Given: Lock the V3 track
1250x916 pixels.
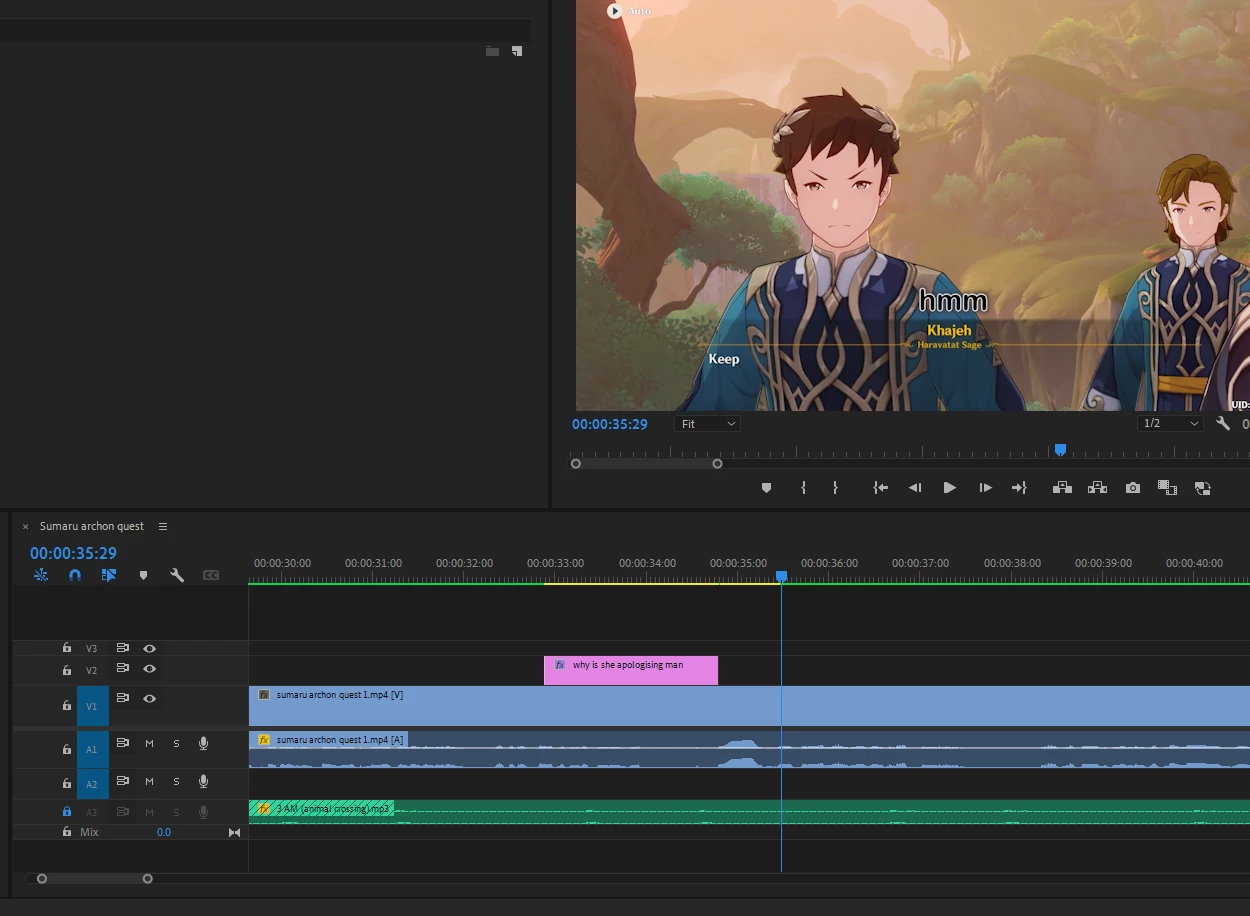Looking at the screenshot, I should (67, 648).
